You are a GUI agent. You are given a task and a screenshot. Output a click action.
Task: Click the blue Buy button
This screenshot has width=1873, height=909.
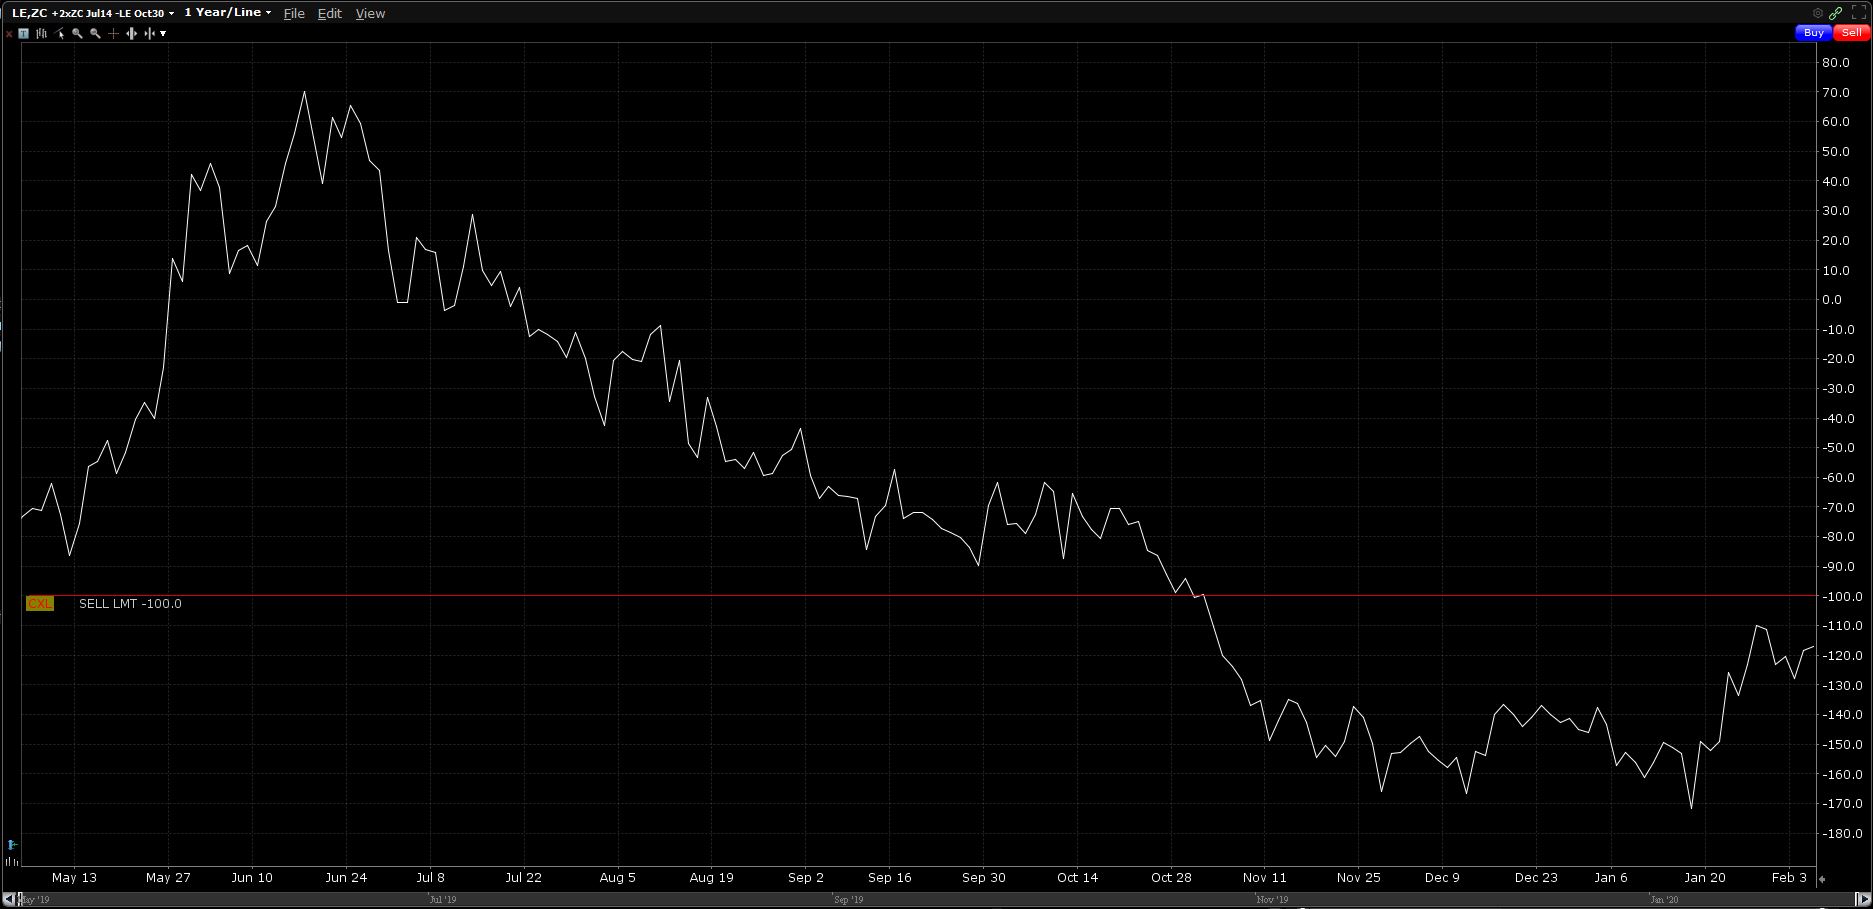tap(1813, 32)
